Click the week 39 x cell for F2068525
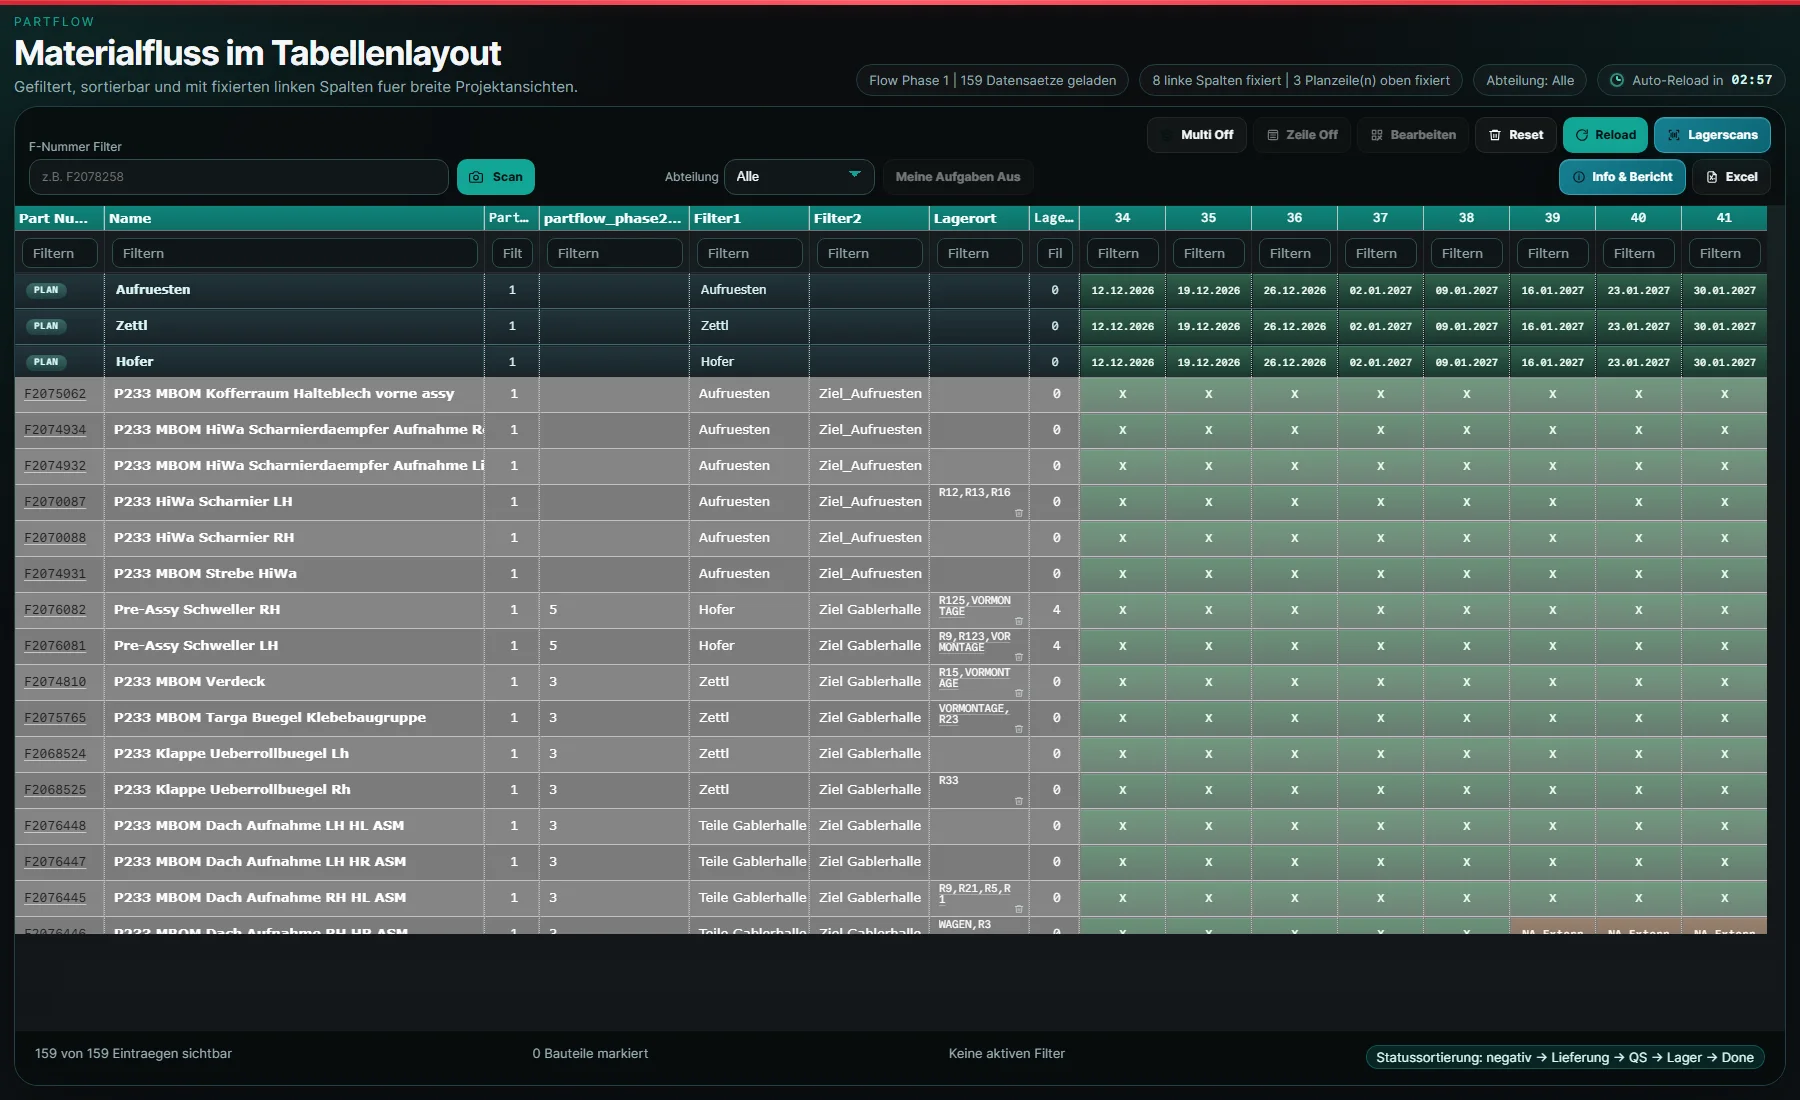1800x1100 pixels. 1552,790
